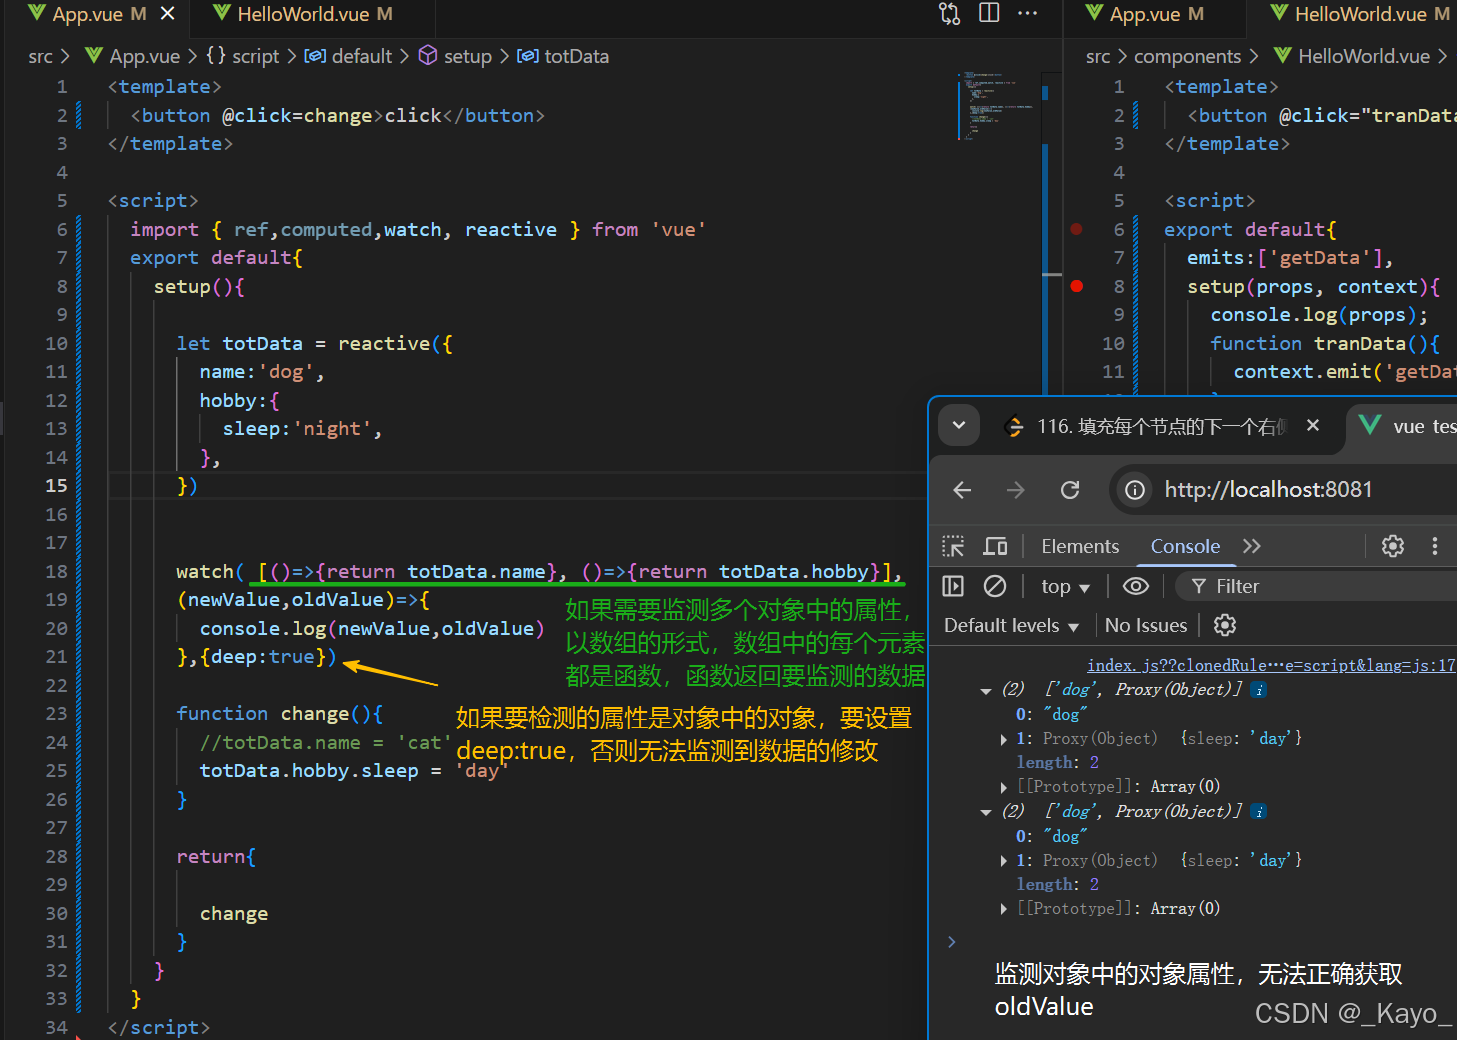Open the index.js source link in console
This screenshot has height=1040, width=1457.
tap(1271, 665)
